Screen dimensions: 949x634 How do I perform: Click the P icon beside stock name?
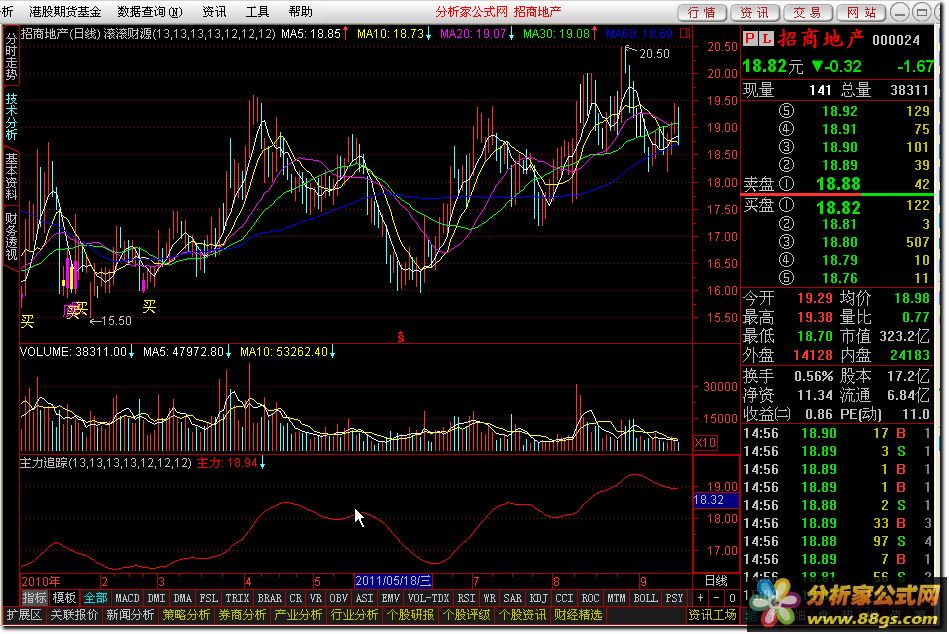750,39
